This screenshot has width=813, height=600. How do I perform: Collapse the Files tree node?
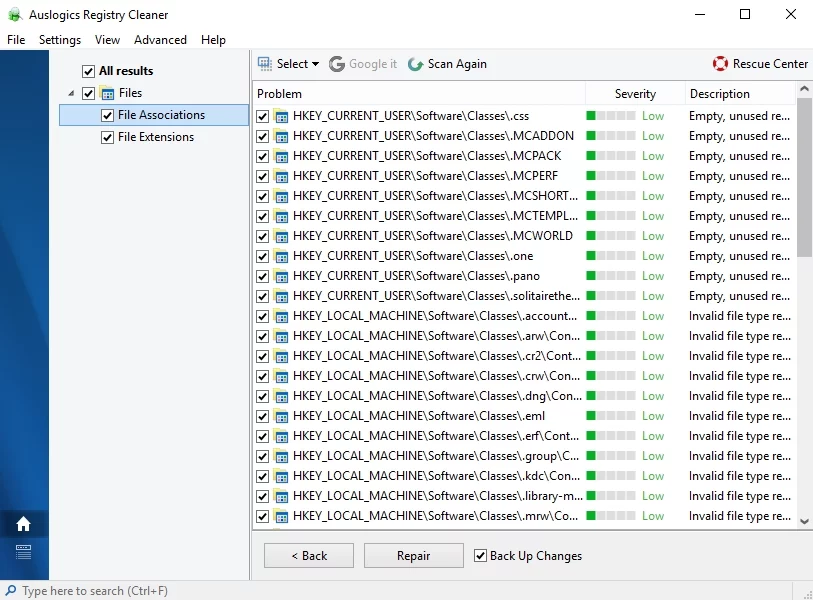(x=71, y=93)
